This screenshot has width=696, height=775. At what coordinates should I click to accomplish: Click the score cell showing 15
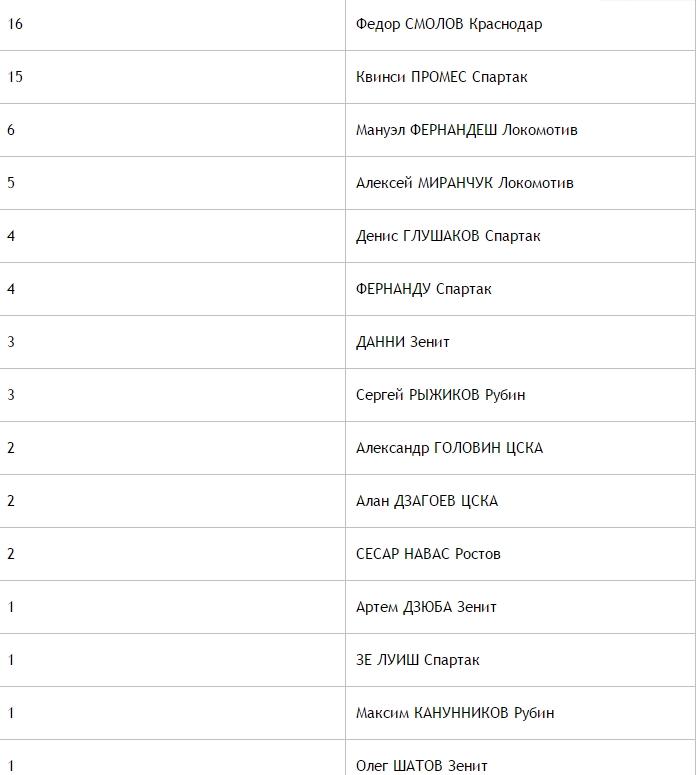pyautogui.click(x=173, y=77)
